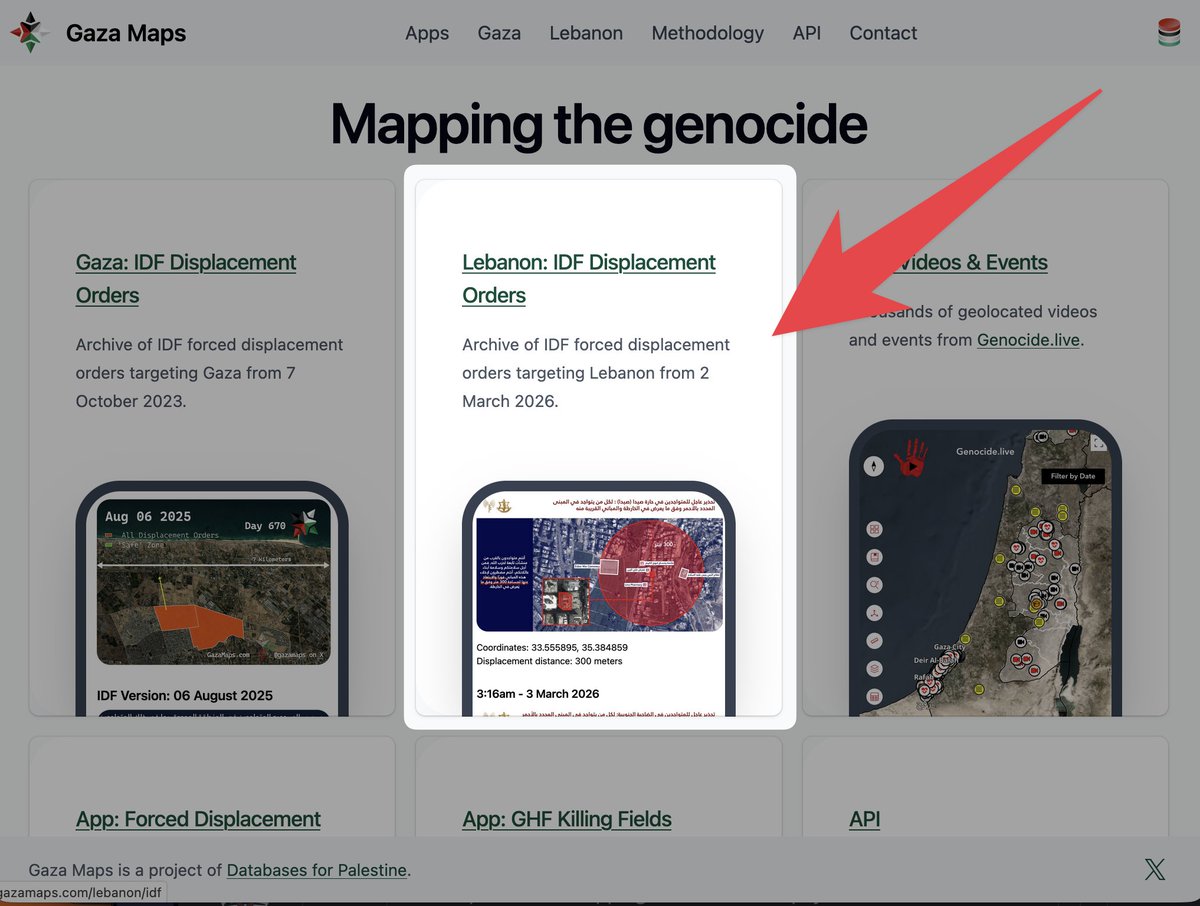Screen dimensions: 1200x906
Task: Open App: Forced Displacement link
Action: [198, 819]
